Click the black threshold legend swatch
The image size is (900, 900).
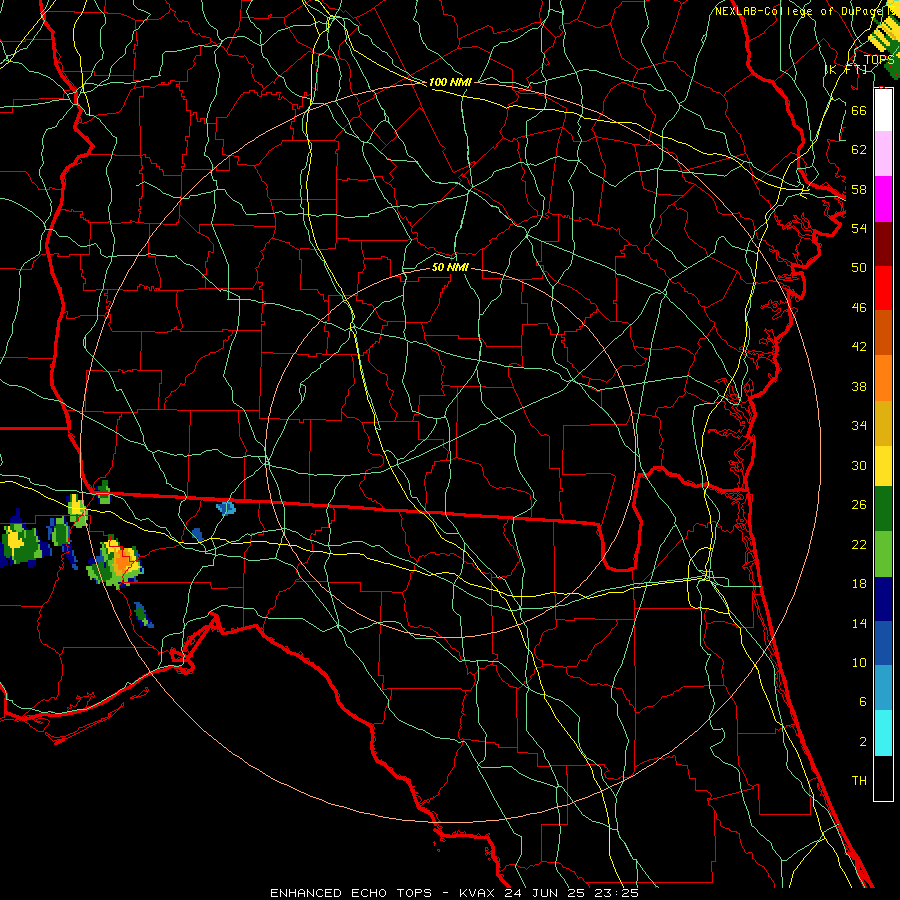pyautogui.click(x=883, y=778)
